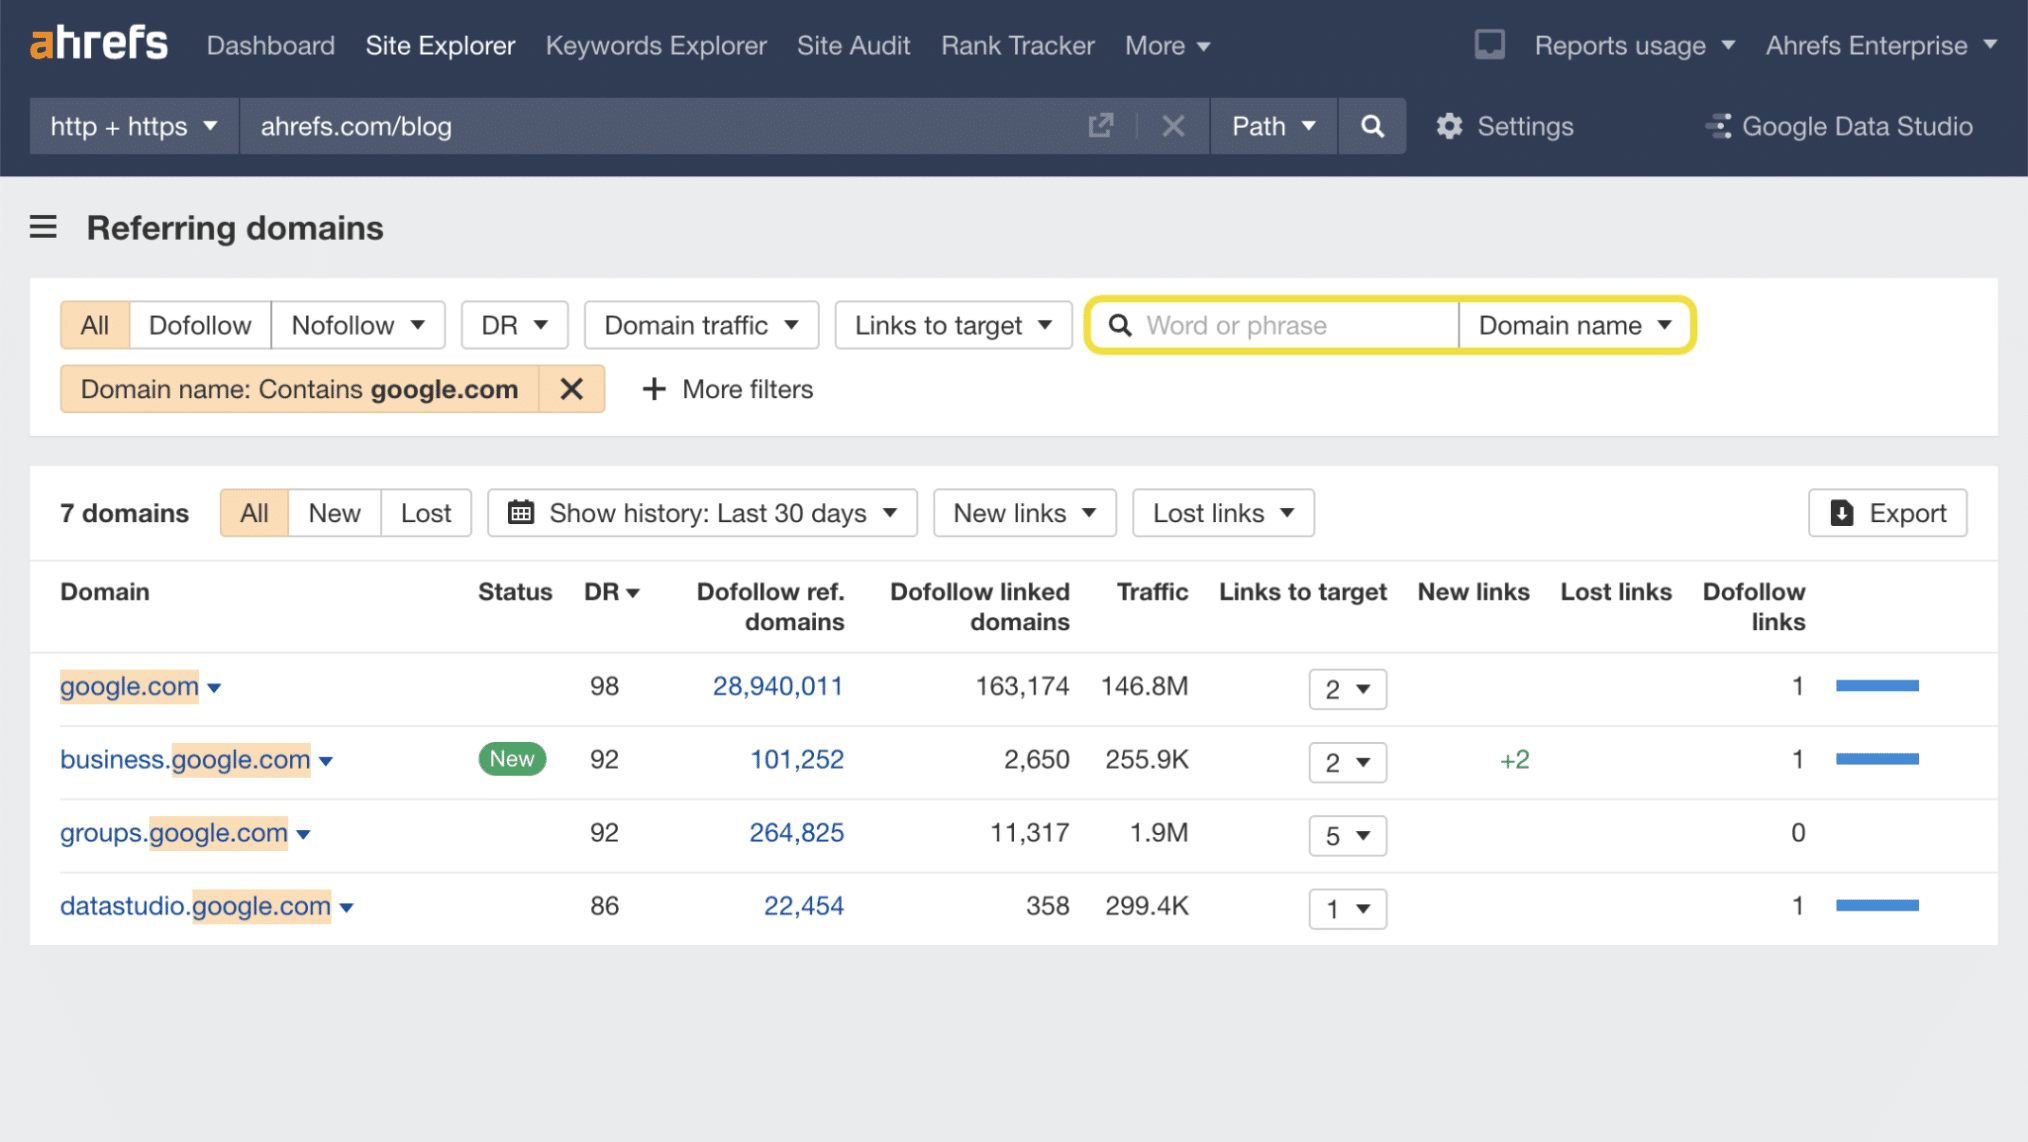The image size is (2028, 1142).
Task: Open Show history Last 30 days dropdown
Action: (702, 513)
